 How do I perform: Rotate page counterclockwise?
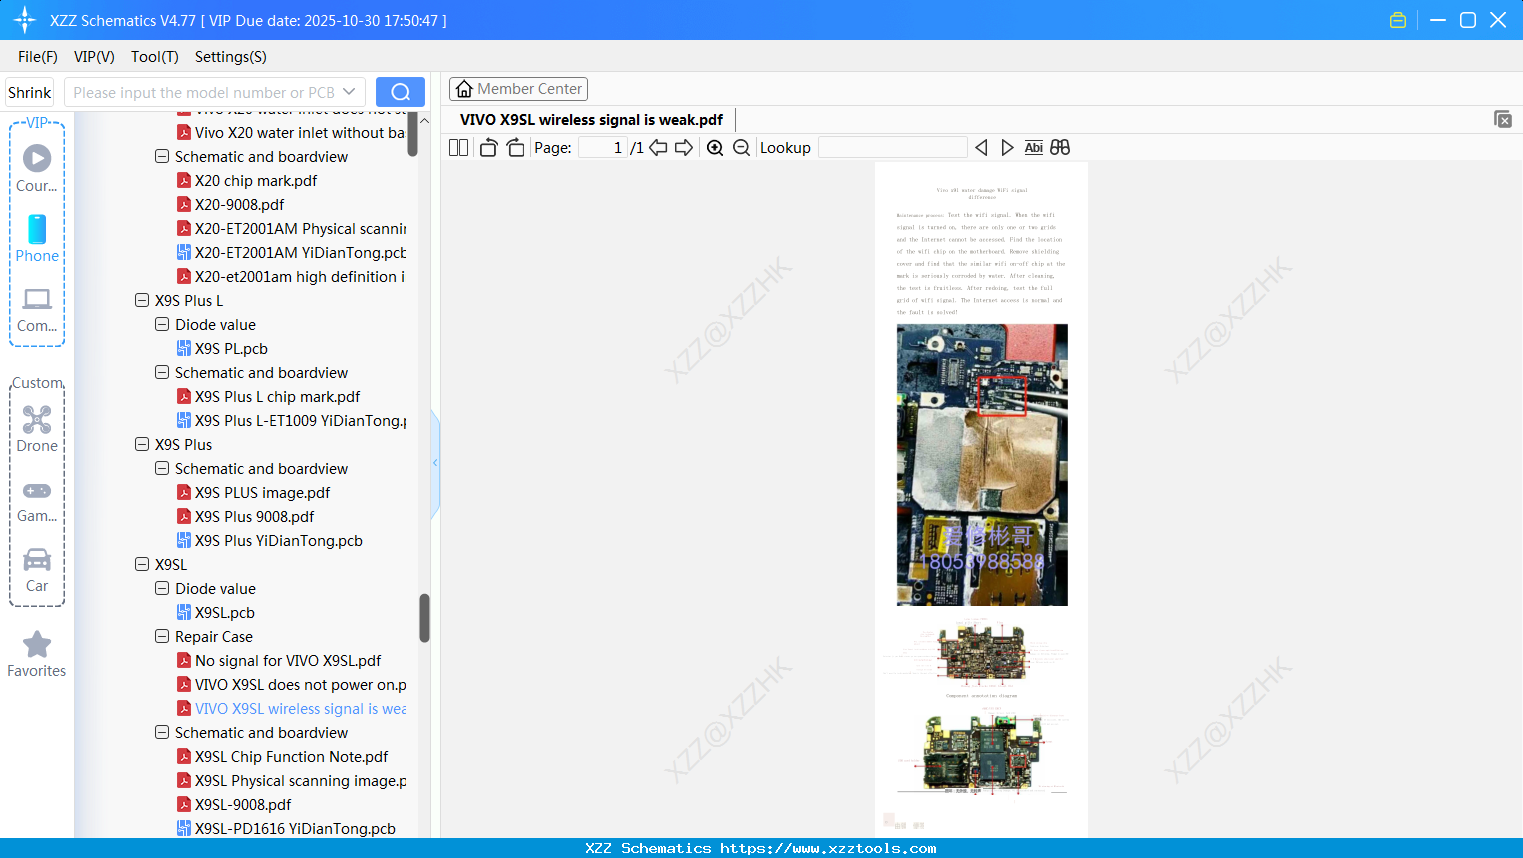click(488, 148)
